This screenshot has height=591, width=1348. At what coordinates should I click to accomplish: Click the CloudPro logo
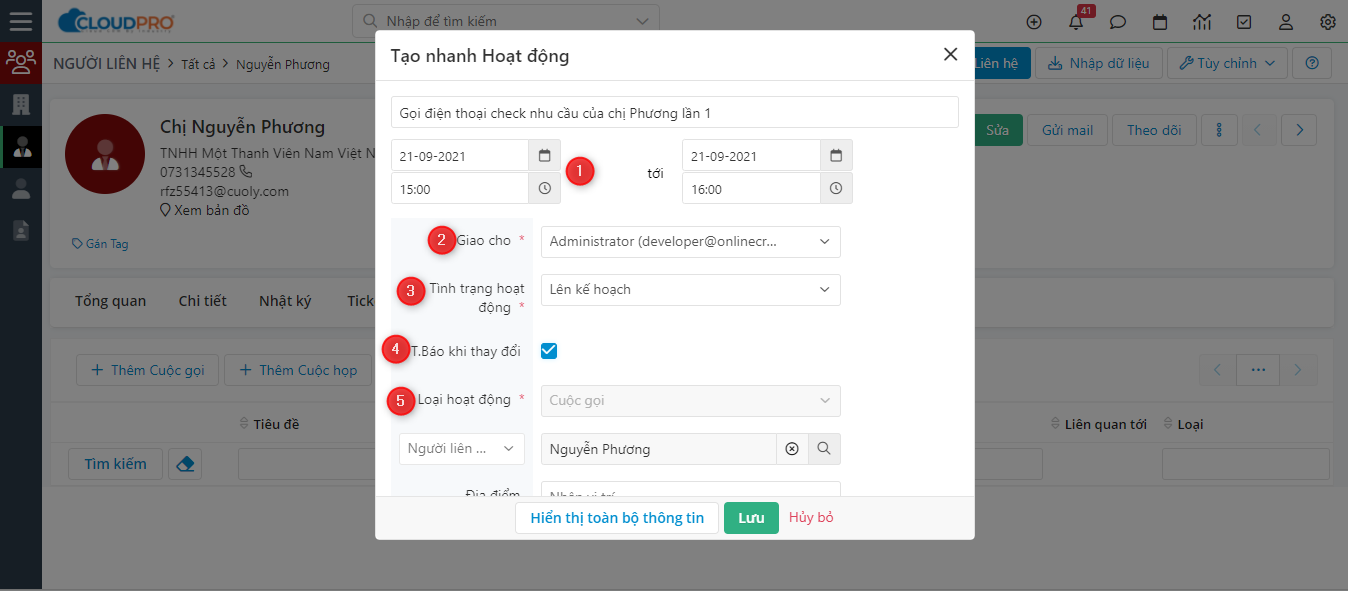point(116,21)
